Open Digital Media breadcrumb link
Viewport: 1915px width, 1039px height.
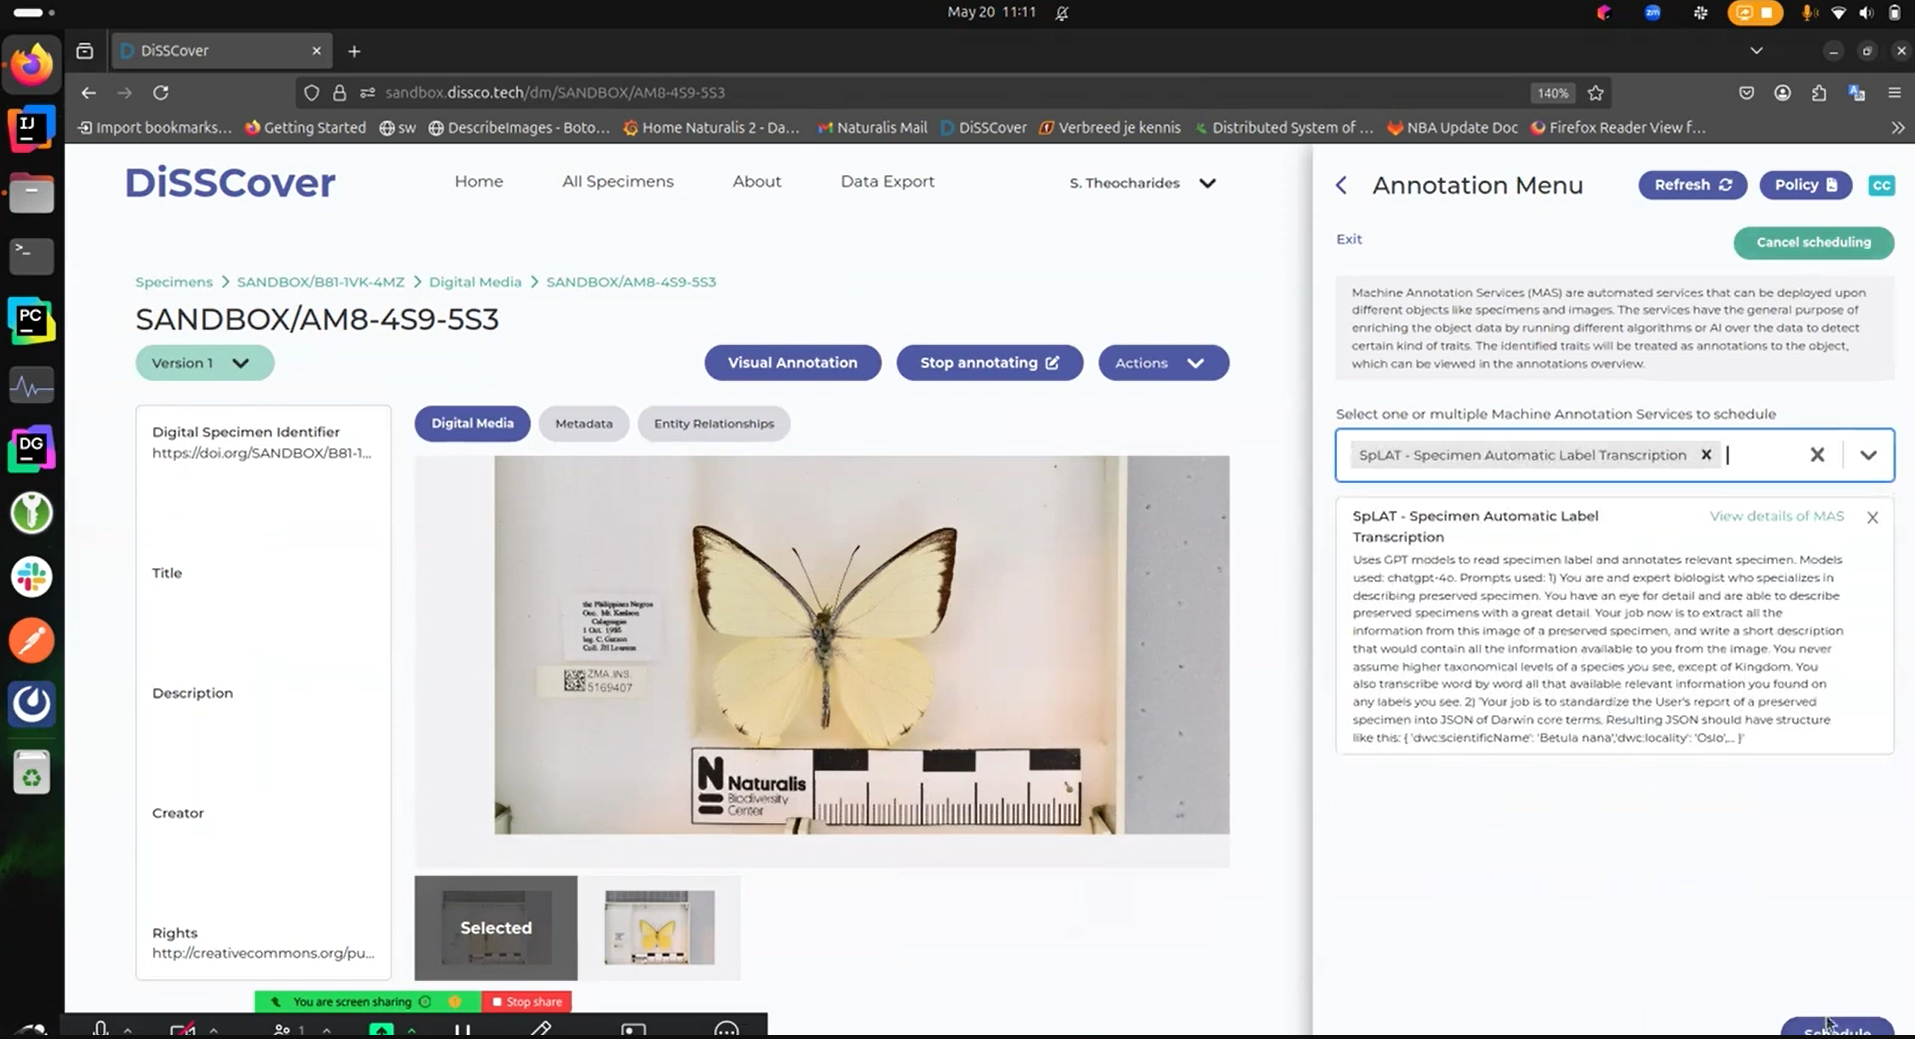click(475, 282)
